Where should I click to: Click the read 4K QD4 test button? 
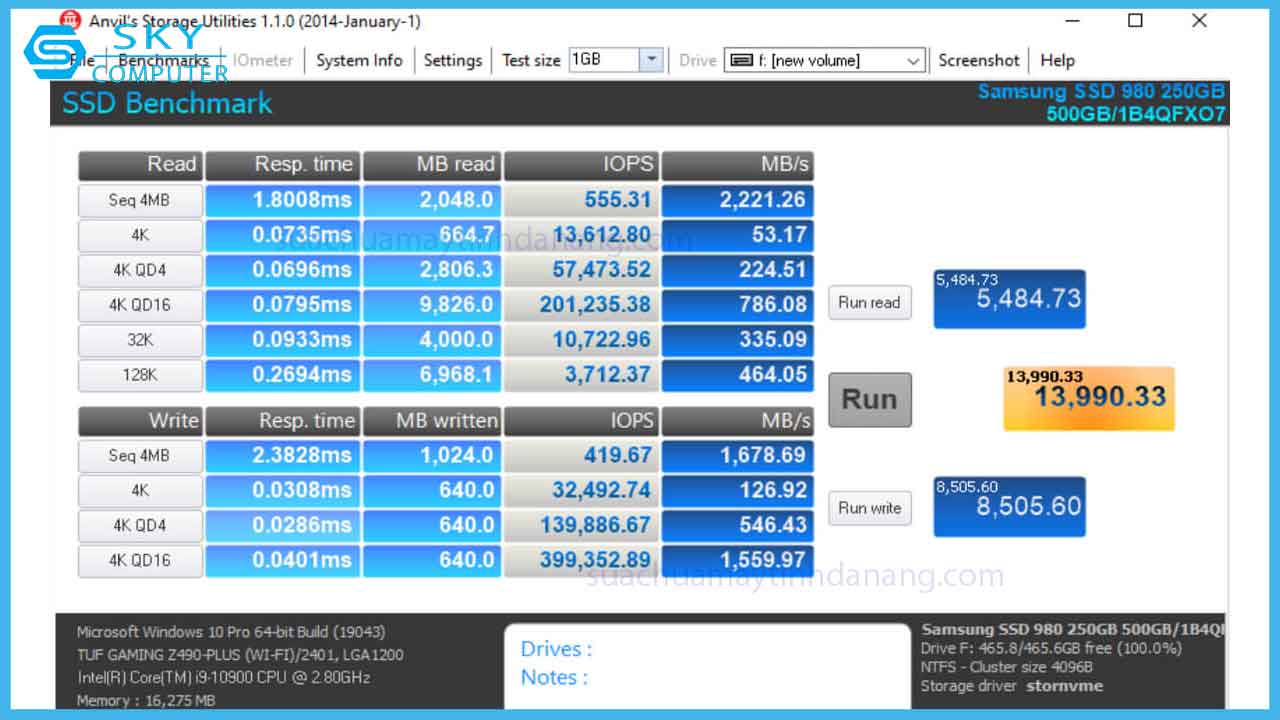[140, 270]
